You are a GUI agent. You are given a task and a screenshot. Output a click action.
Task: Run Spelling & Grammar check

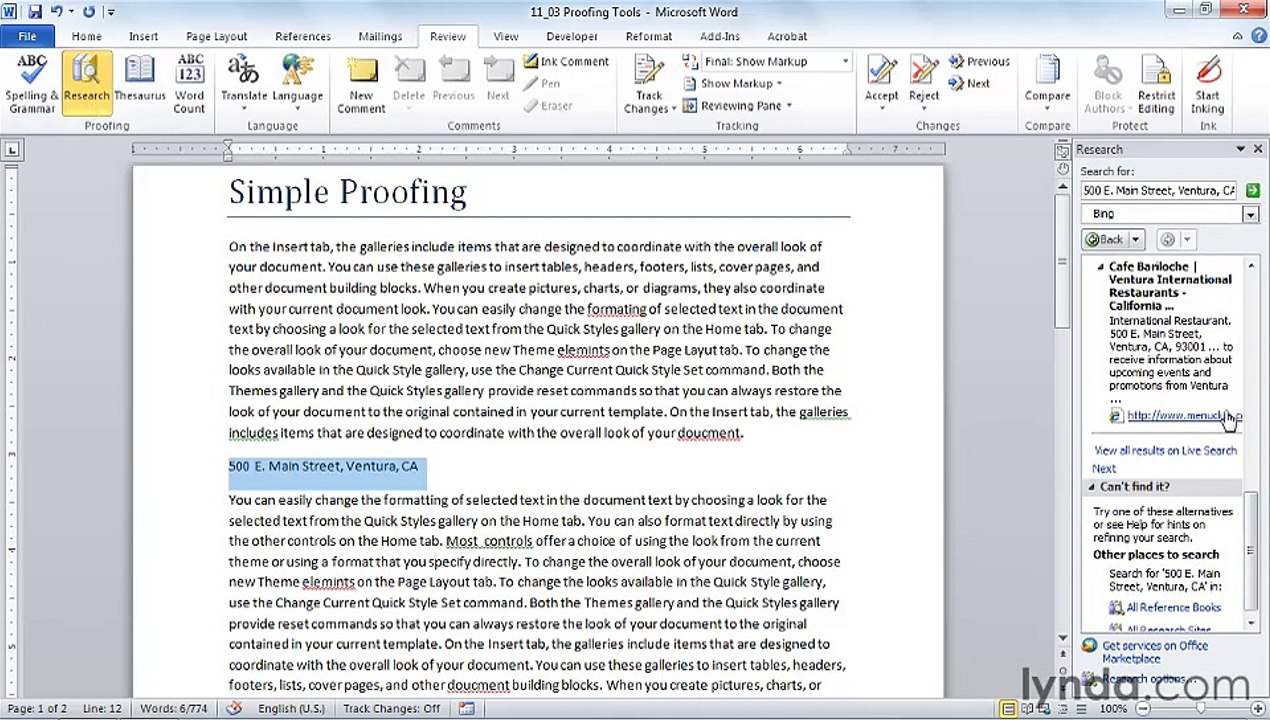click(x=32, y=84)
